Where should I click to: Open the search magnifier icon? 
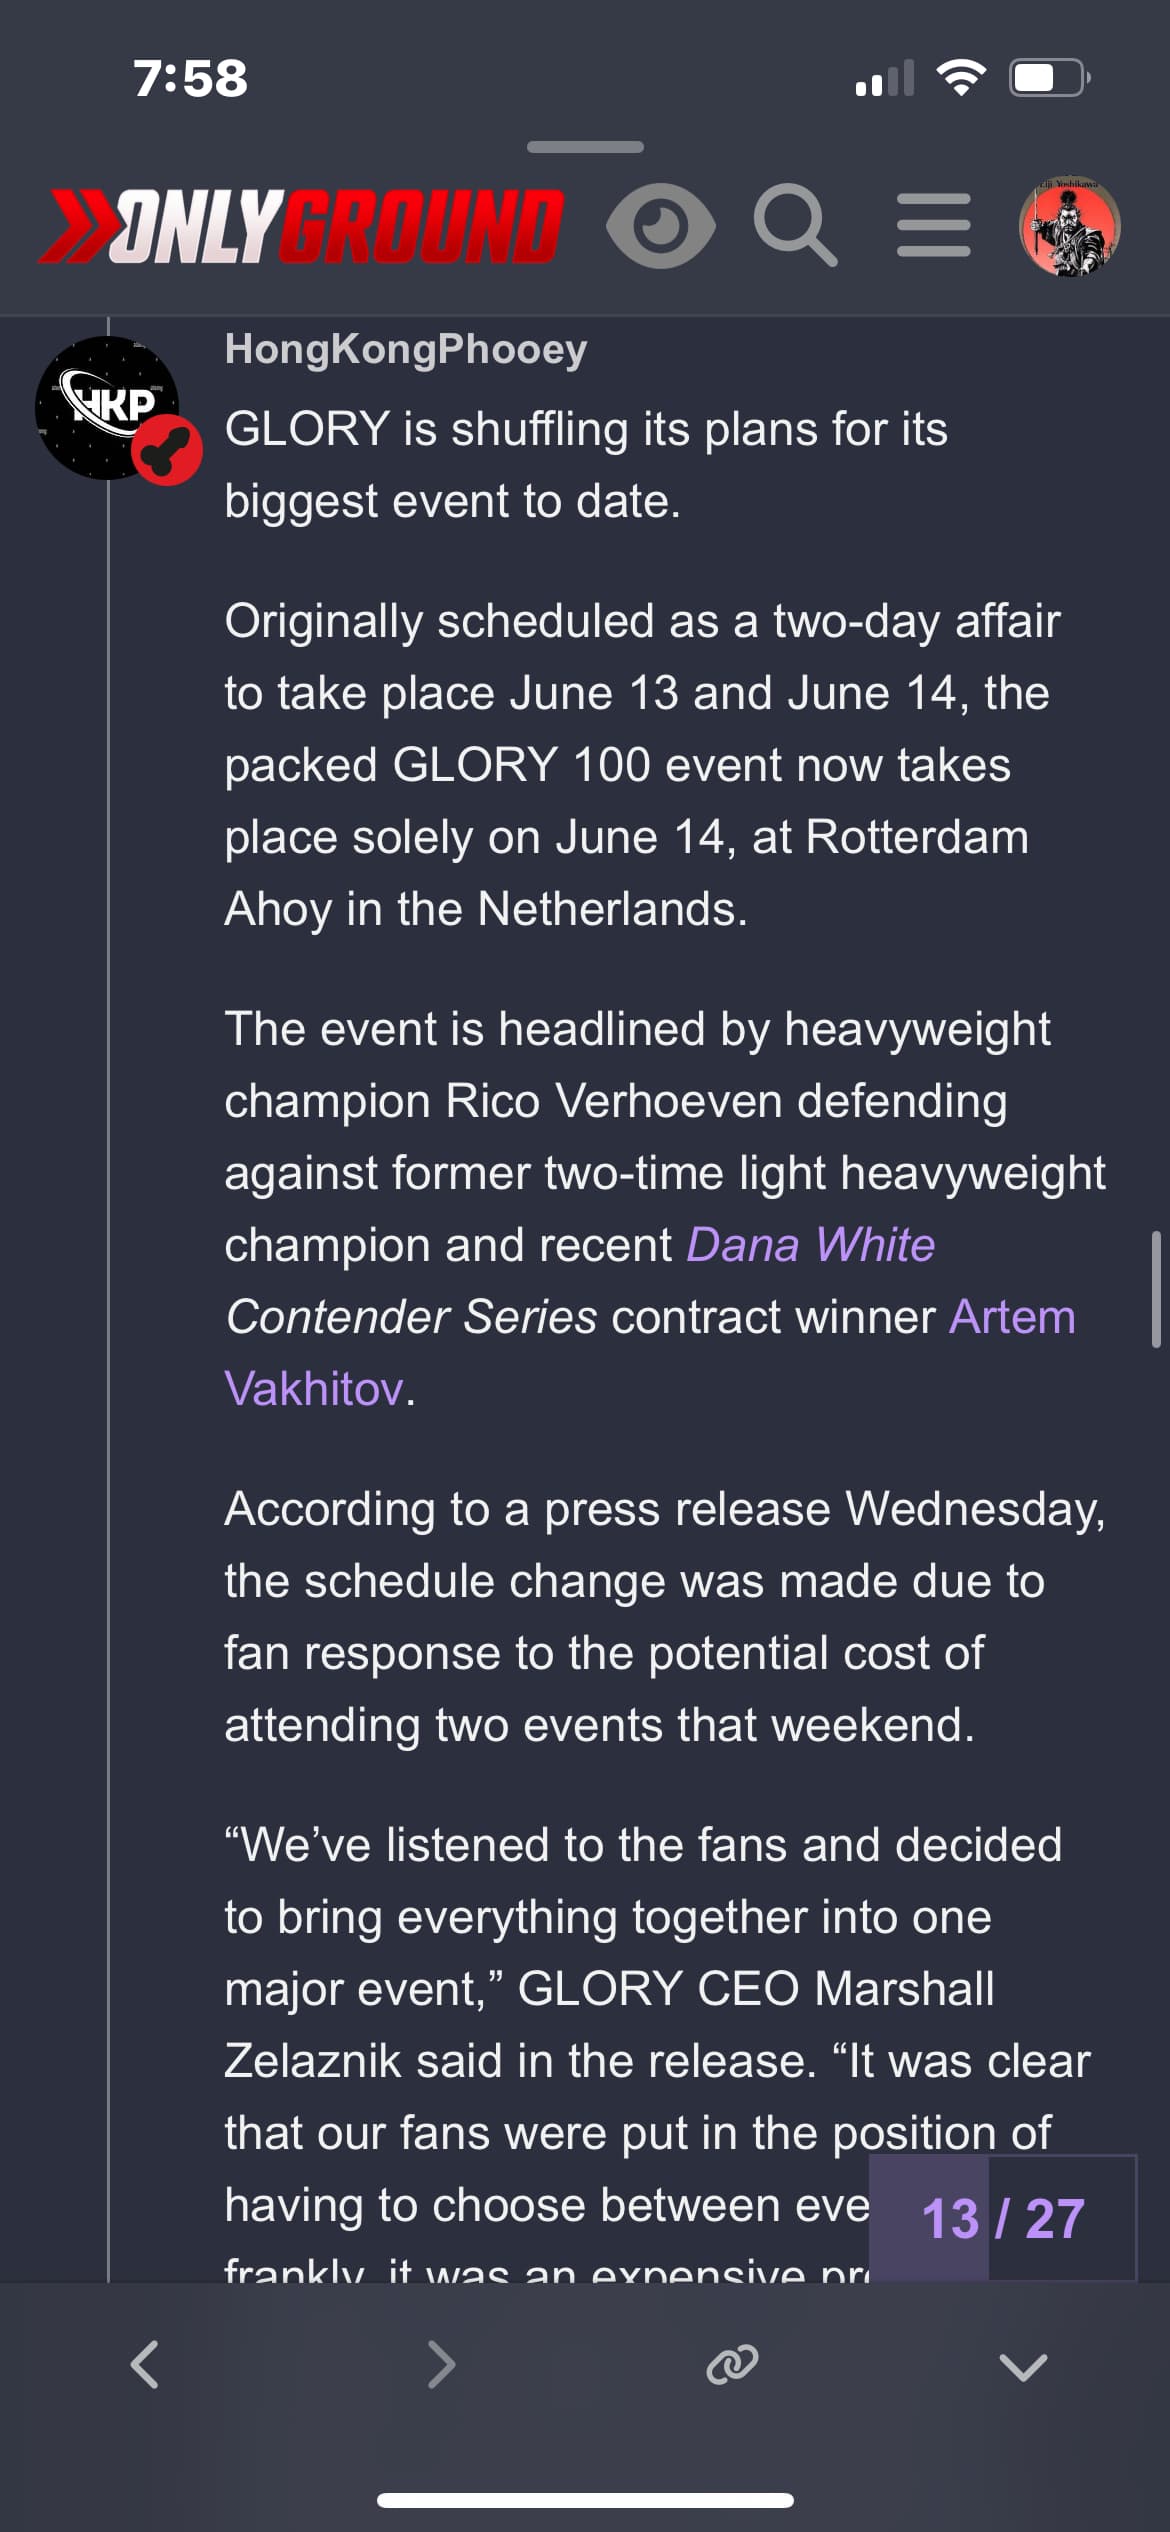pyautogui.click(x=795, y=226)
